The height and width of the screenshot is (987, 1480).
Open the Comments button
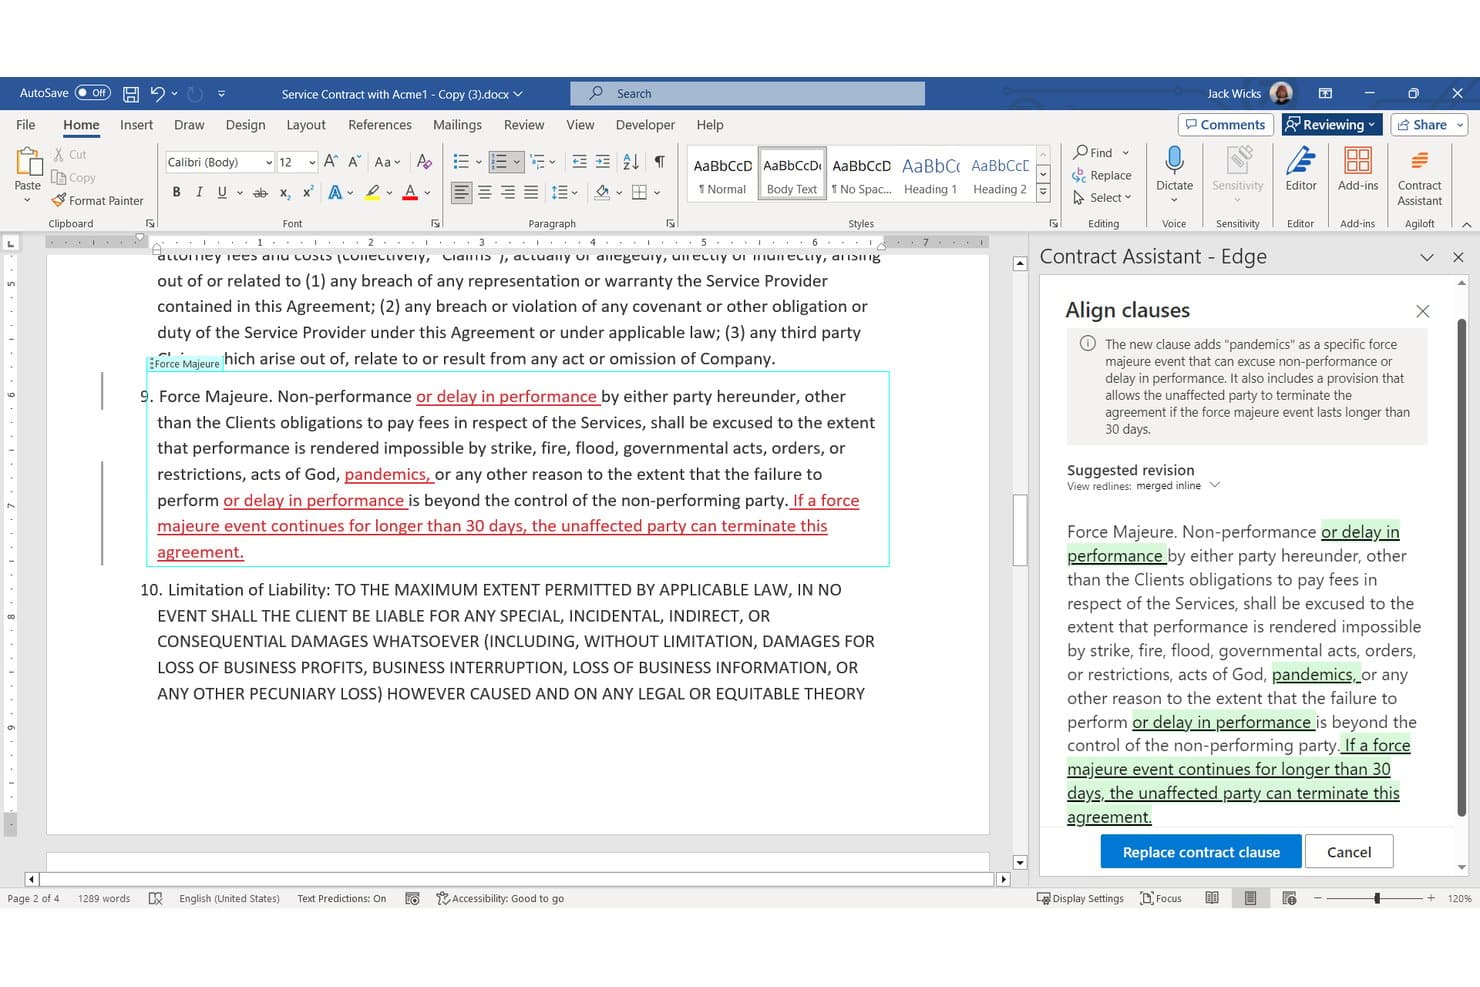click(1225, 125)
